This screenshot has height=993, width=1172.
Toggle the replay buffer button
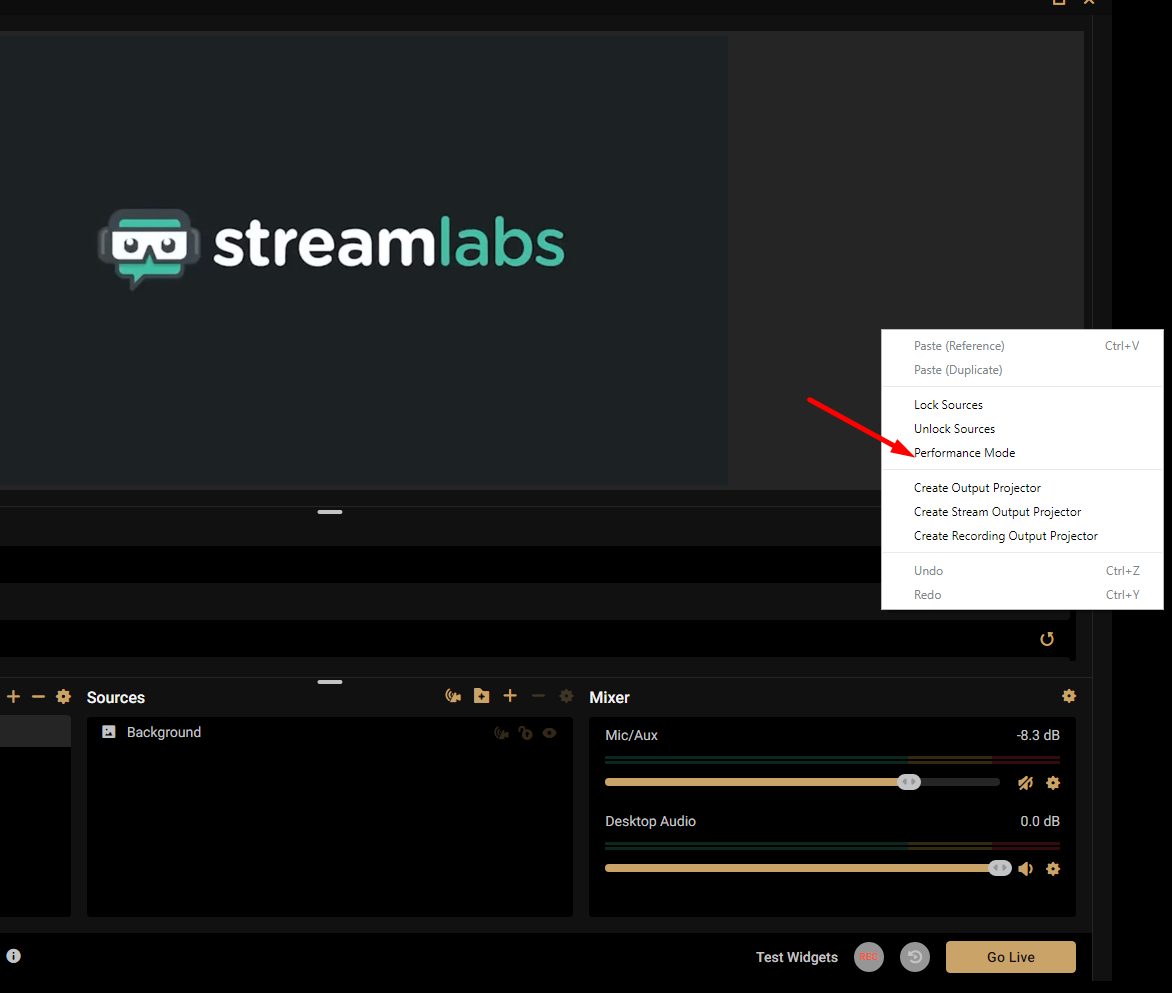click(915, 956)
